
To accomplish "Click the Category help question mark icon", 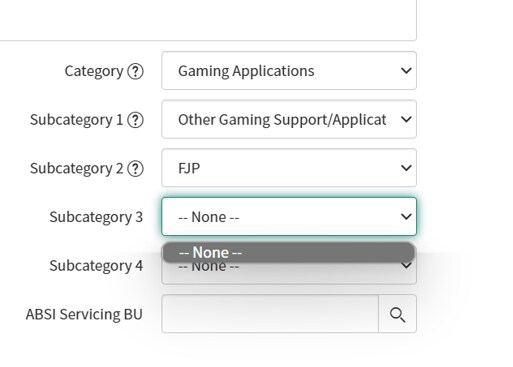I will (x=135, y=71).
